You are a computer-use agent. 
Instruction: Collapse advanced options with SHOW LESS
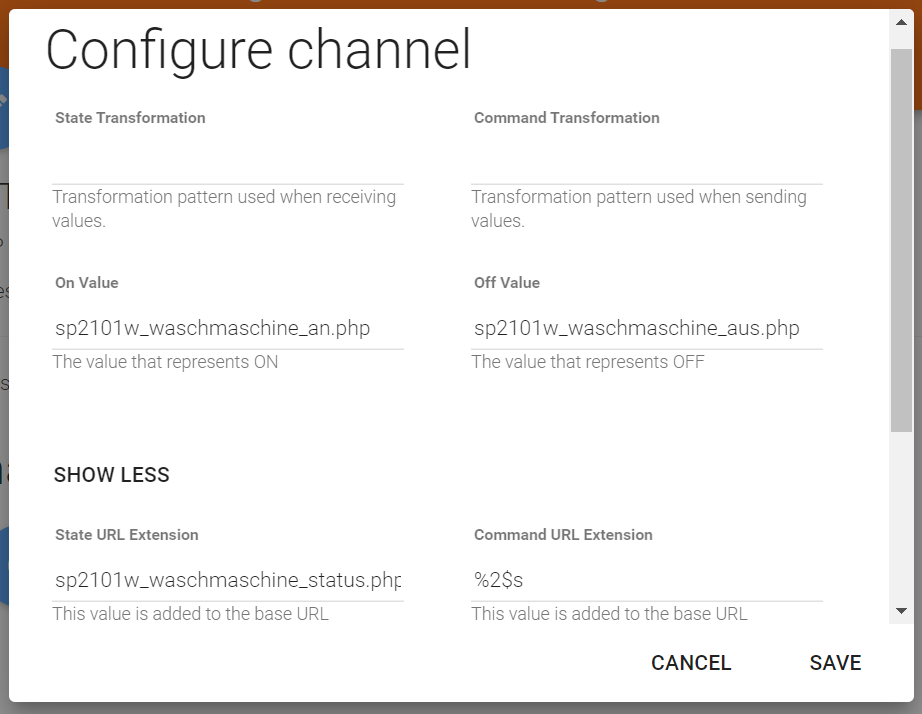(112, 475)
